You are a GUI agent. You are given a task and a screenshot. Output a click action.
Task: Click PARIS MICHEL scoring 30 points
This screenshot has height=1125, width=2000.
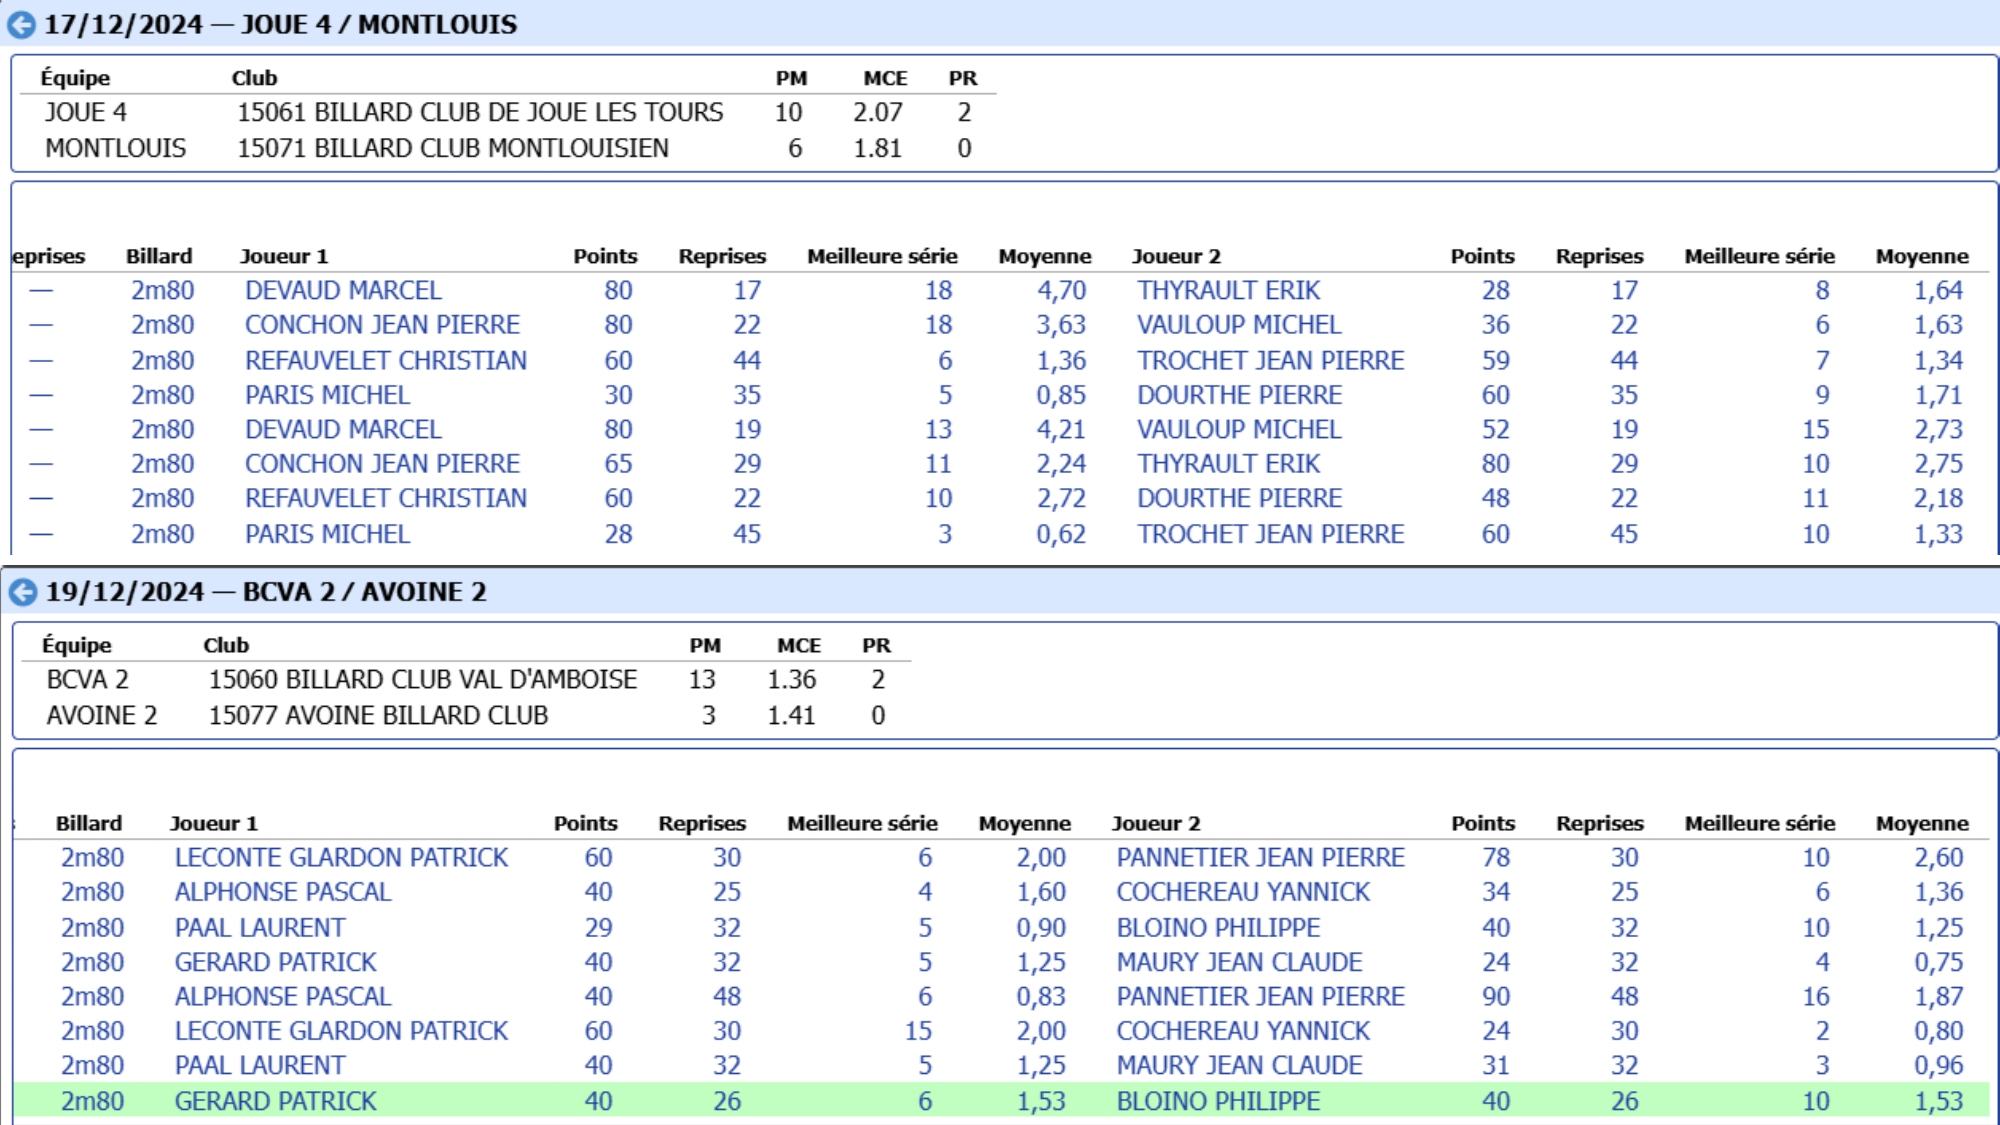[x=328, y=395]
